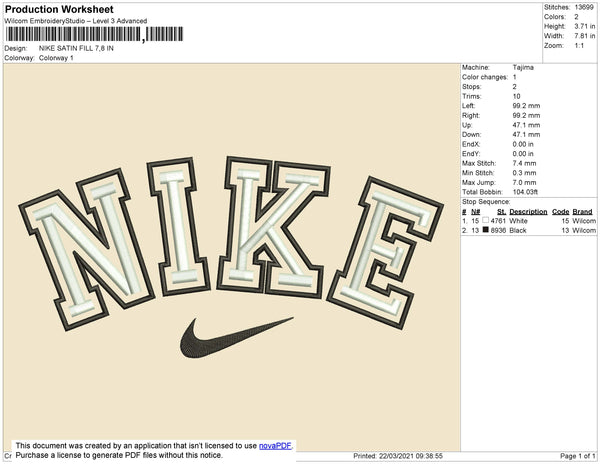Click the Total Bobbin value 104.03ft
The image size is (600, 464).
click(525, 192)
